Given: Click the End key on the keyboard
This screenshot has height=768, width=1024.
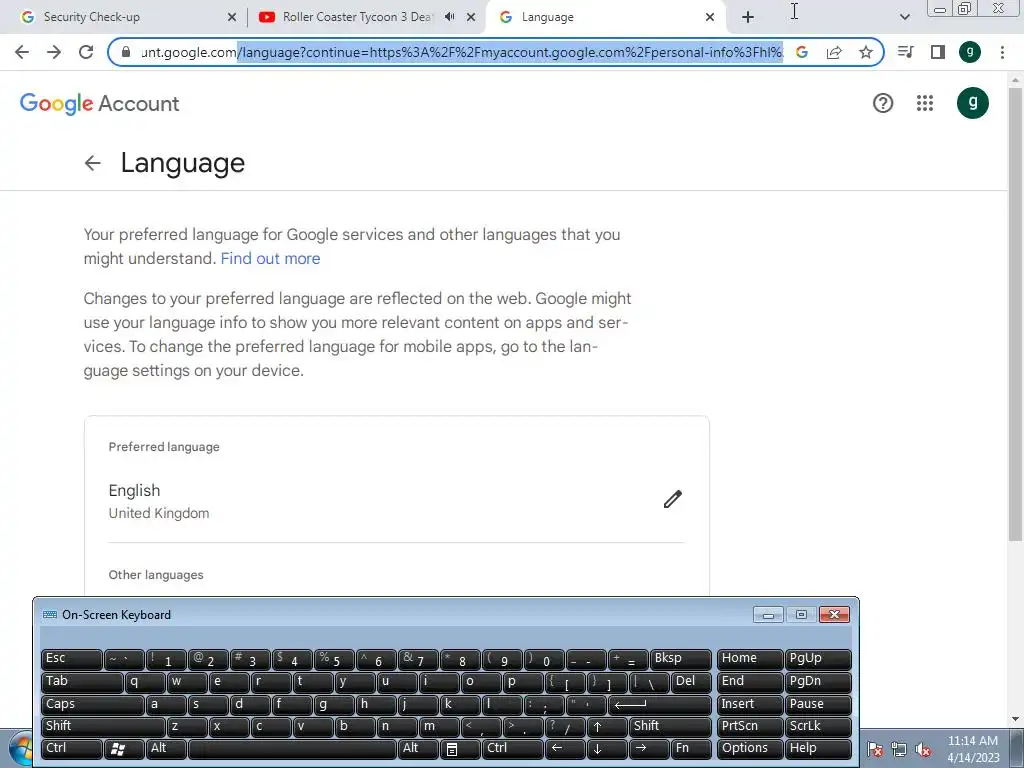Looking at the screenshot, I should pyautogui.click(x=749, y=682).
